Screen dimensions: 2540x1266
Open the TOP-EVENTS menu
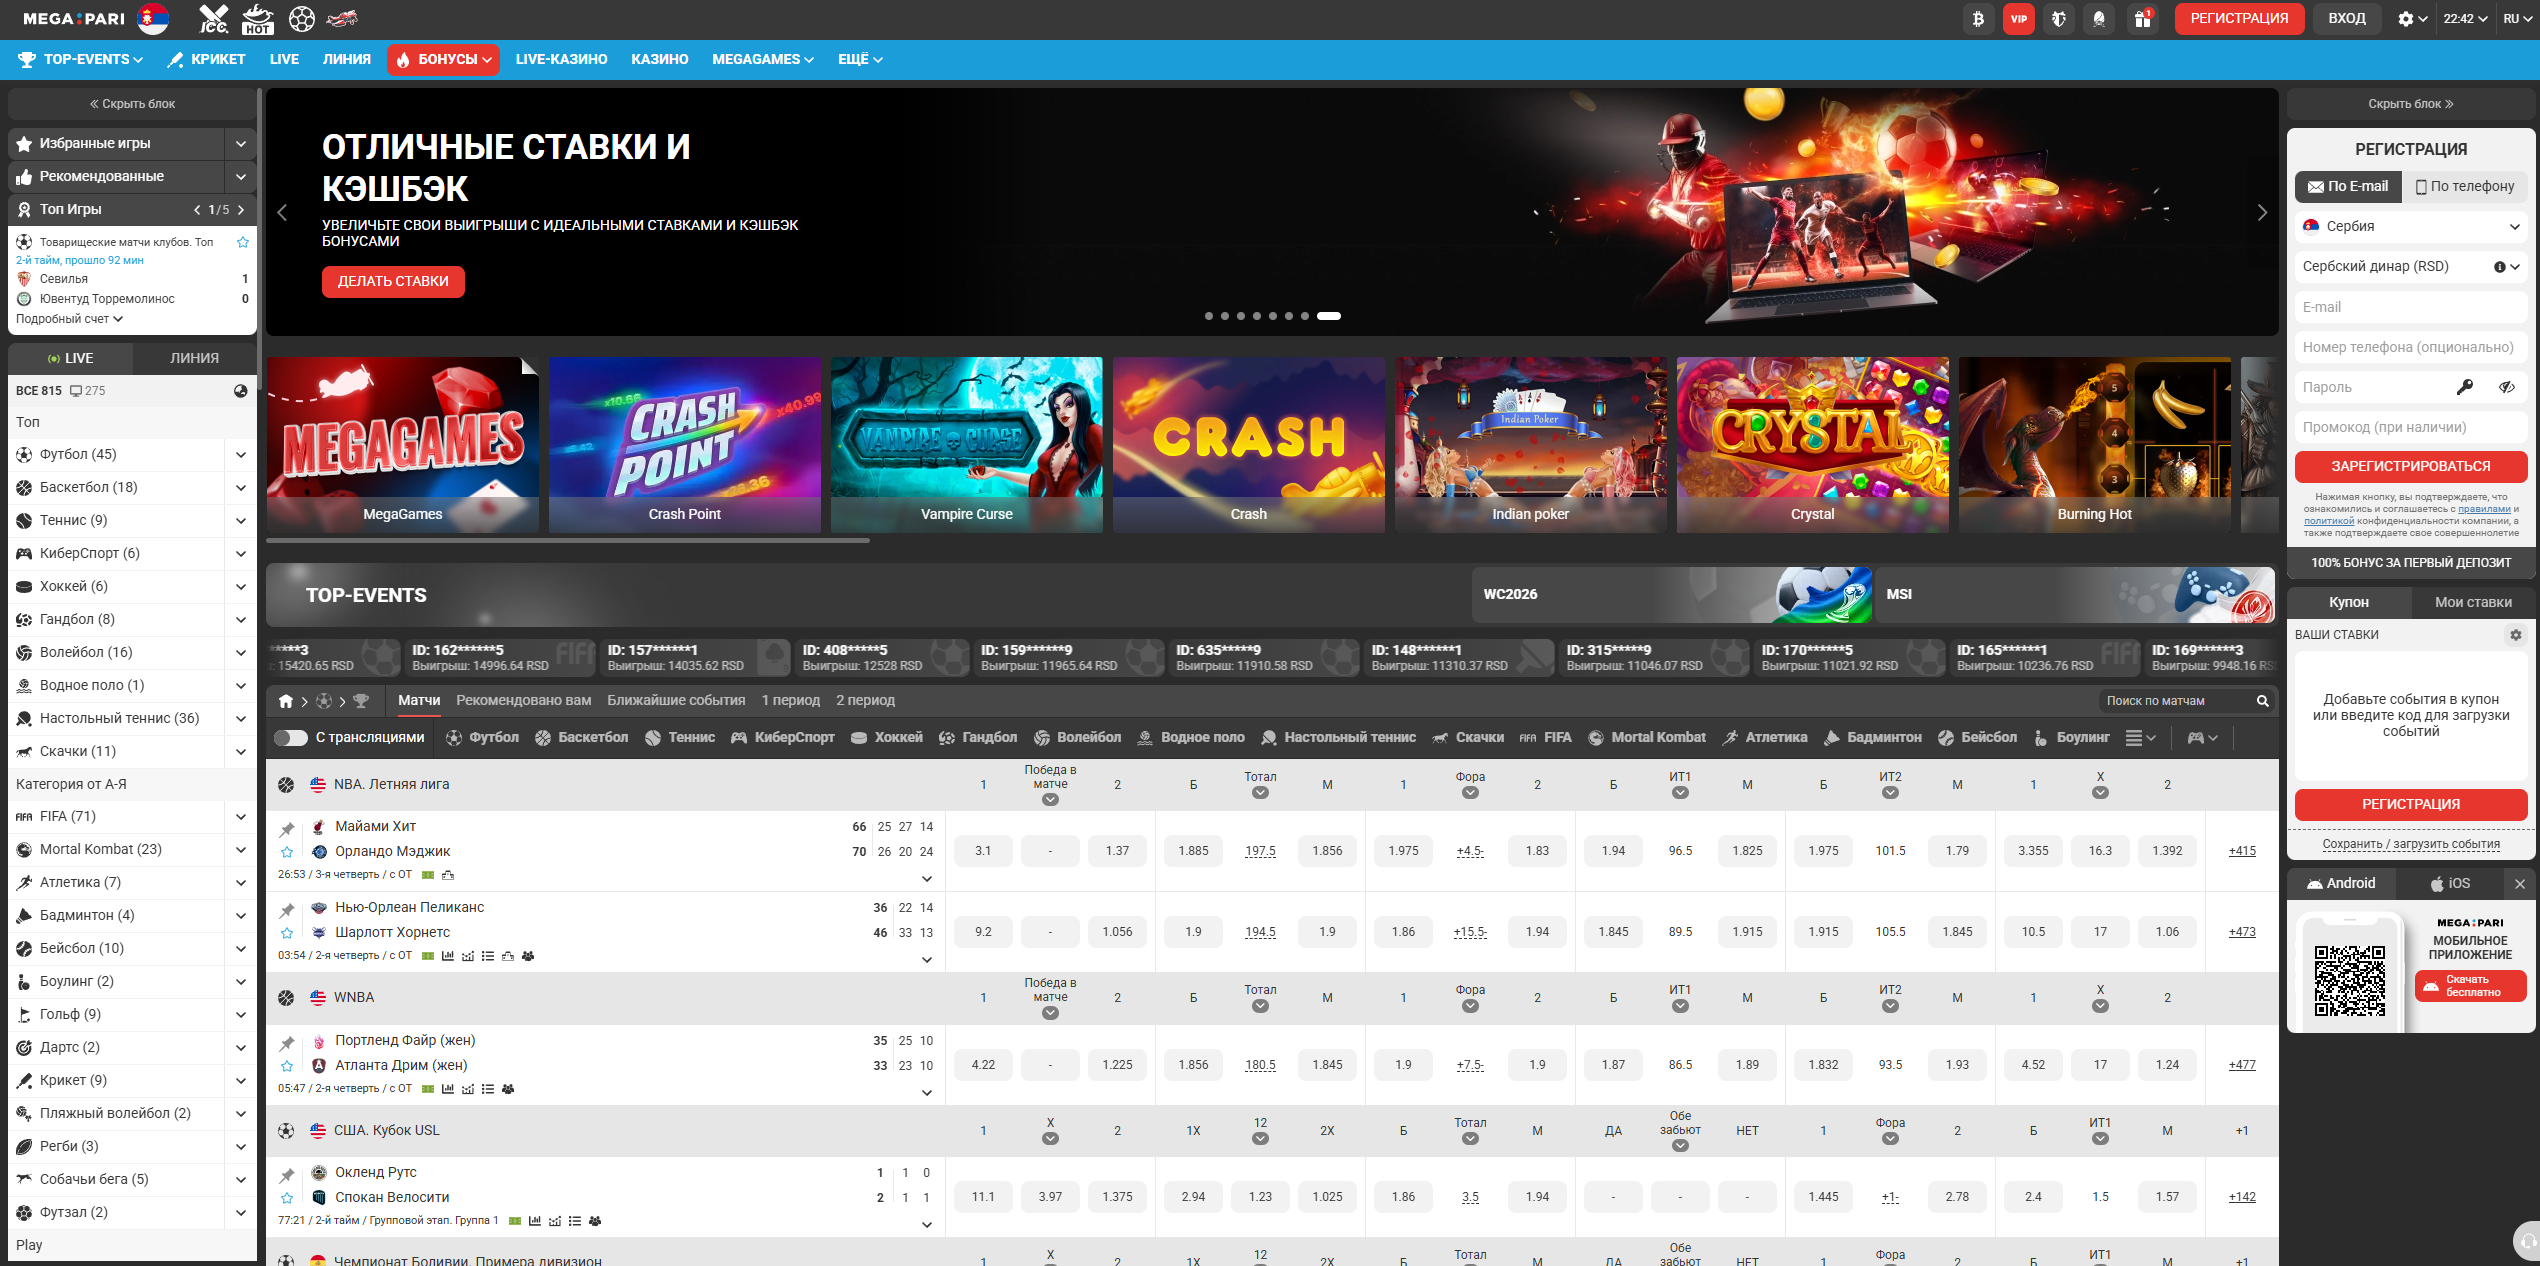[81, 60]
